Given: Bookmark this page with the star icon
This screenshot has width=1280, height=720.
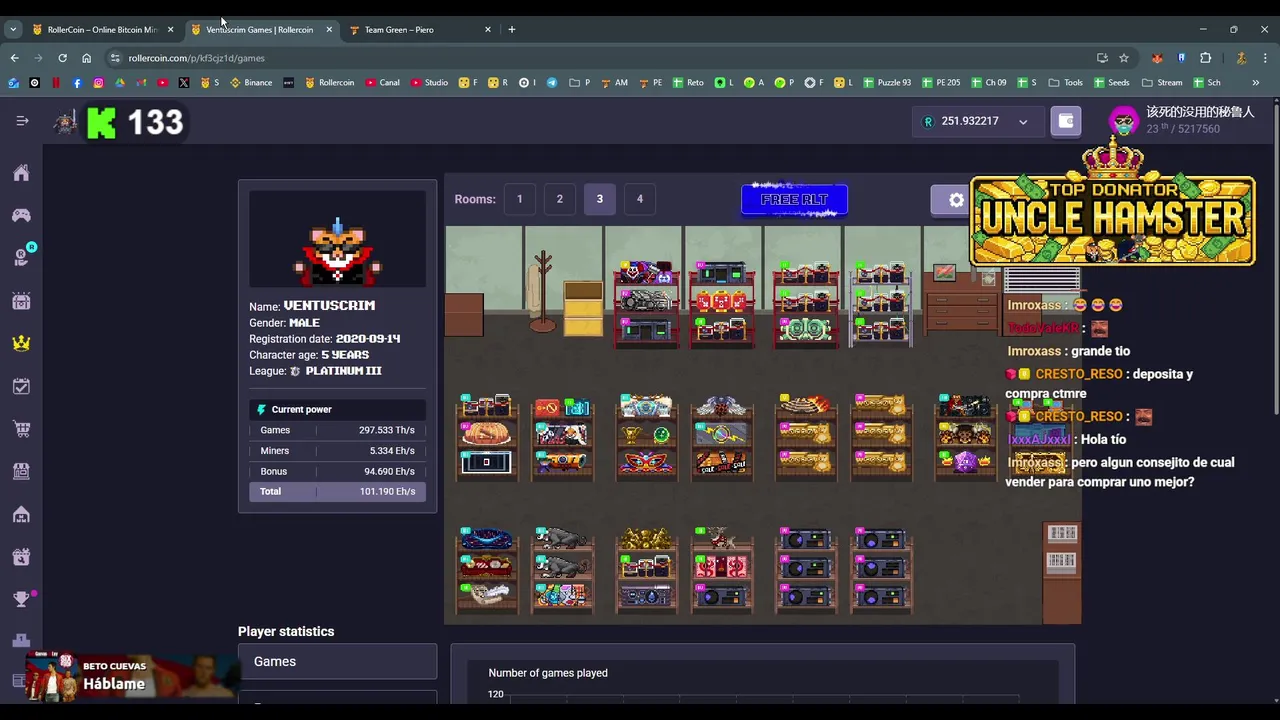Looking at the screenshot, I should click(1124, 58).
